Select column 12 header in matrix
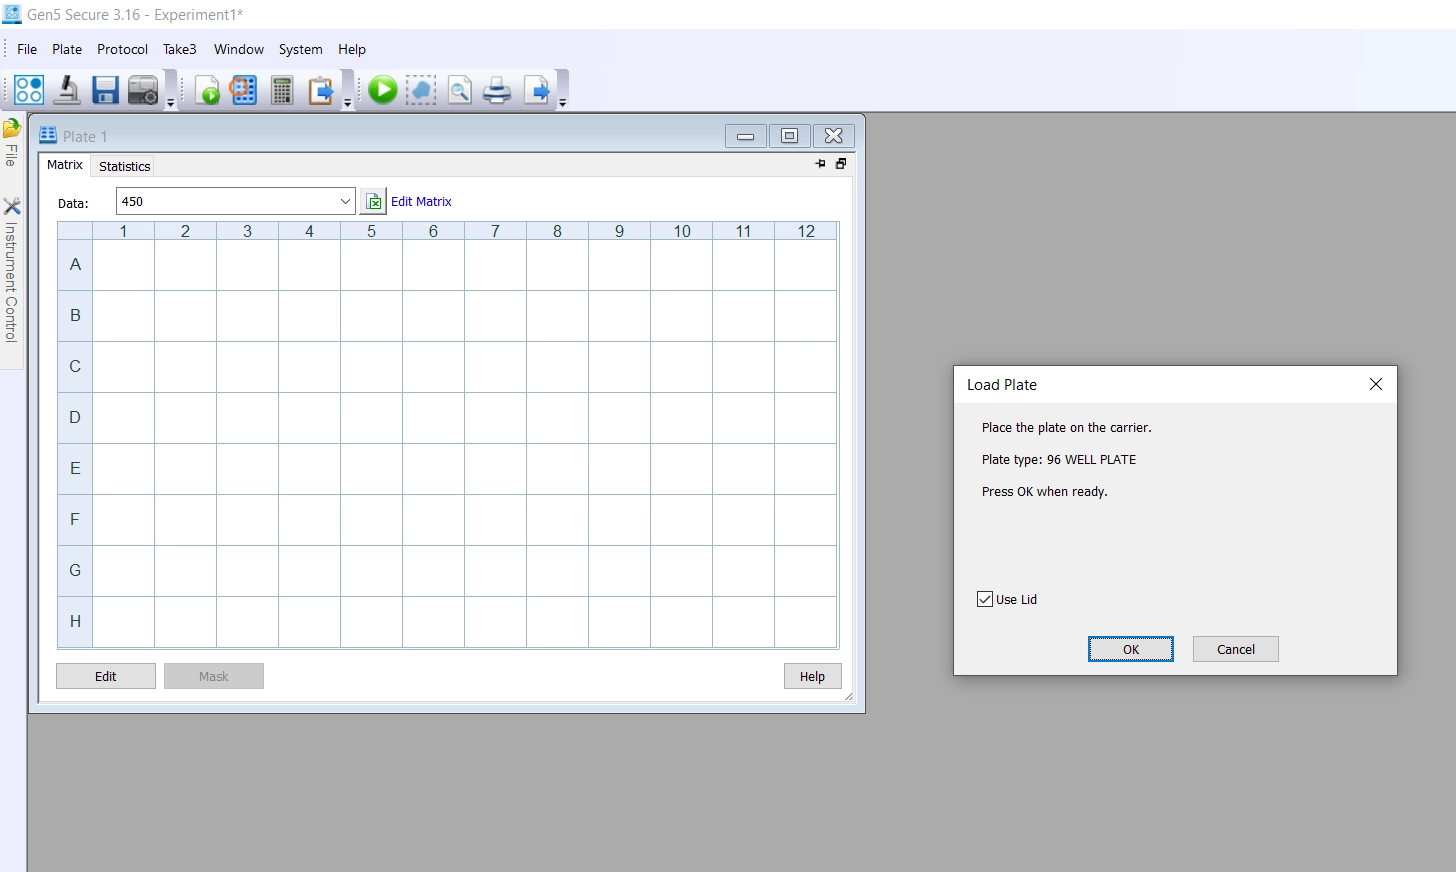This screenshot has height=872, width=1456. (806, 231)
